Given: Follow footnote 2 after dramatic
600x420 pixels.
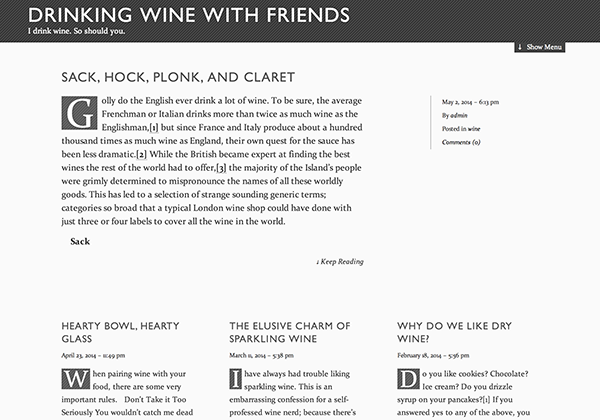Looking at the screenshot, I should pos(142,154).
